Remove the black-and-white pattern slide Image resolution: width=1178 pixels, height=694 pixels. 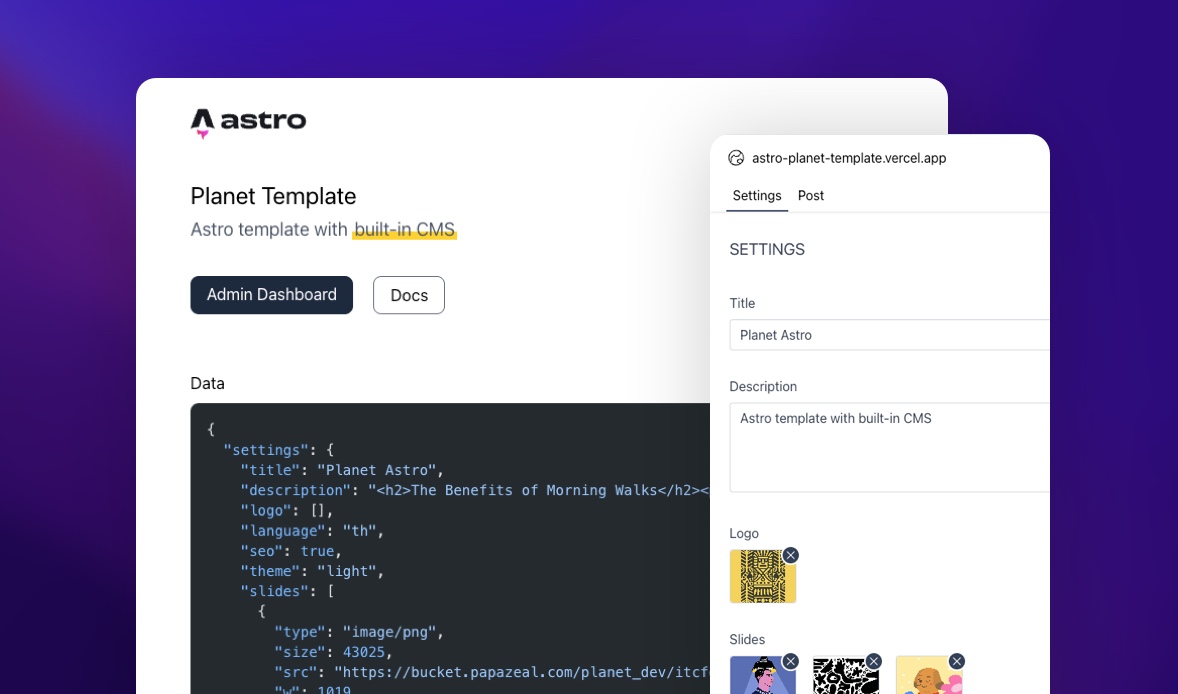(873, 661)
